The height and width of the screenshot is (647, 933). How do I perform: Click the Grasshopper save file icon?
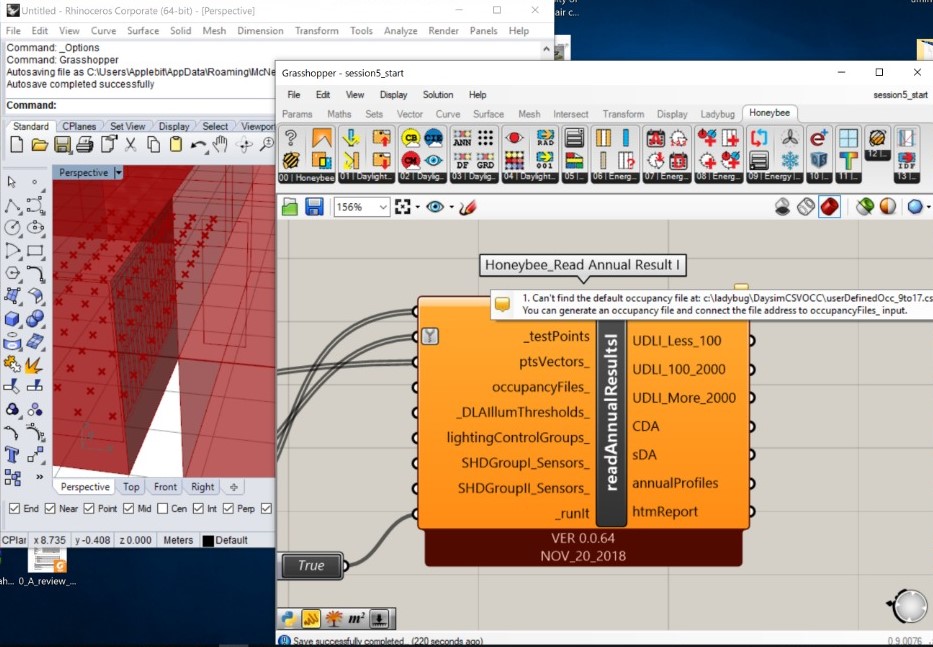314,207
